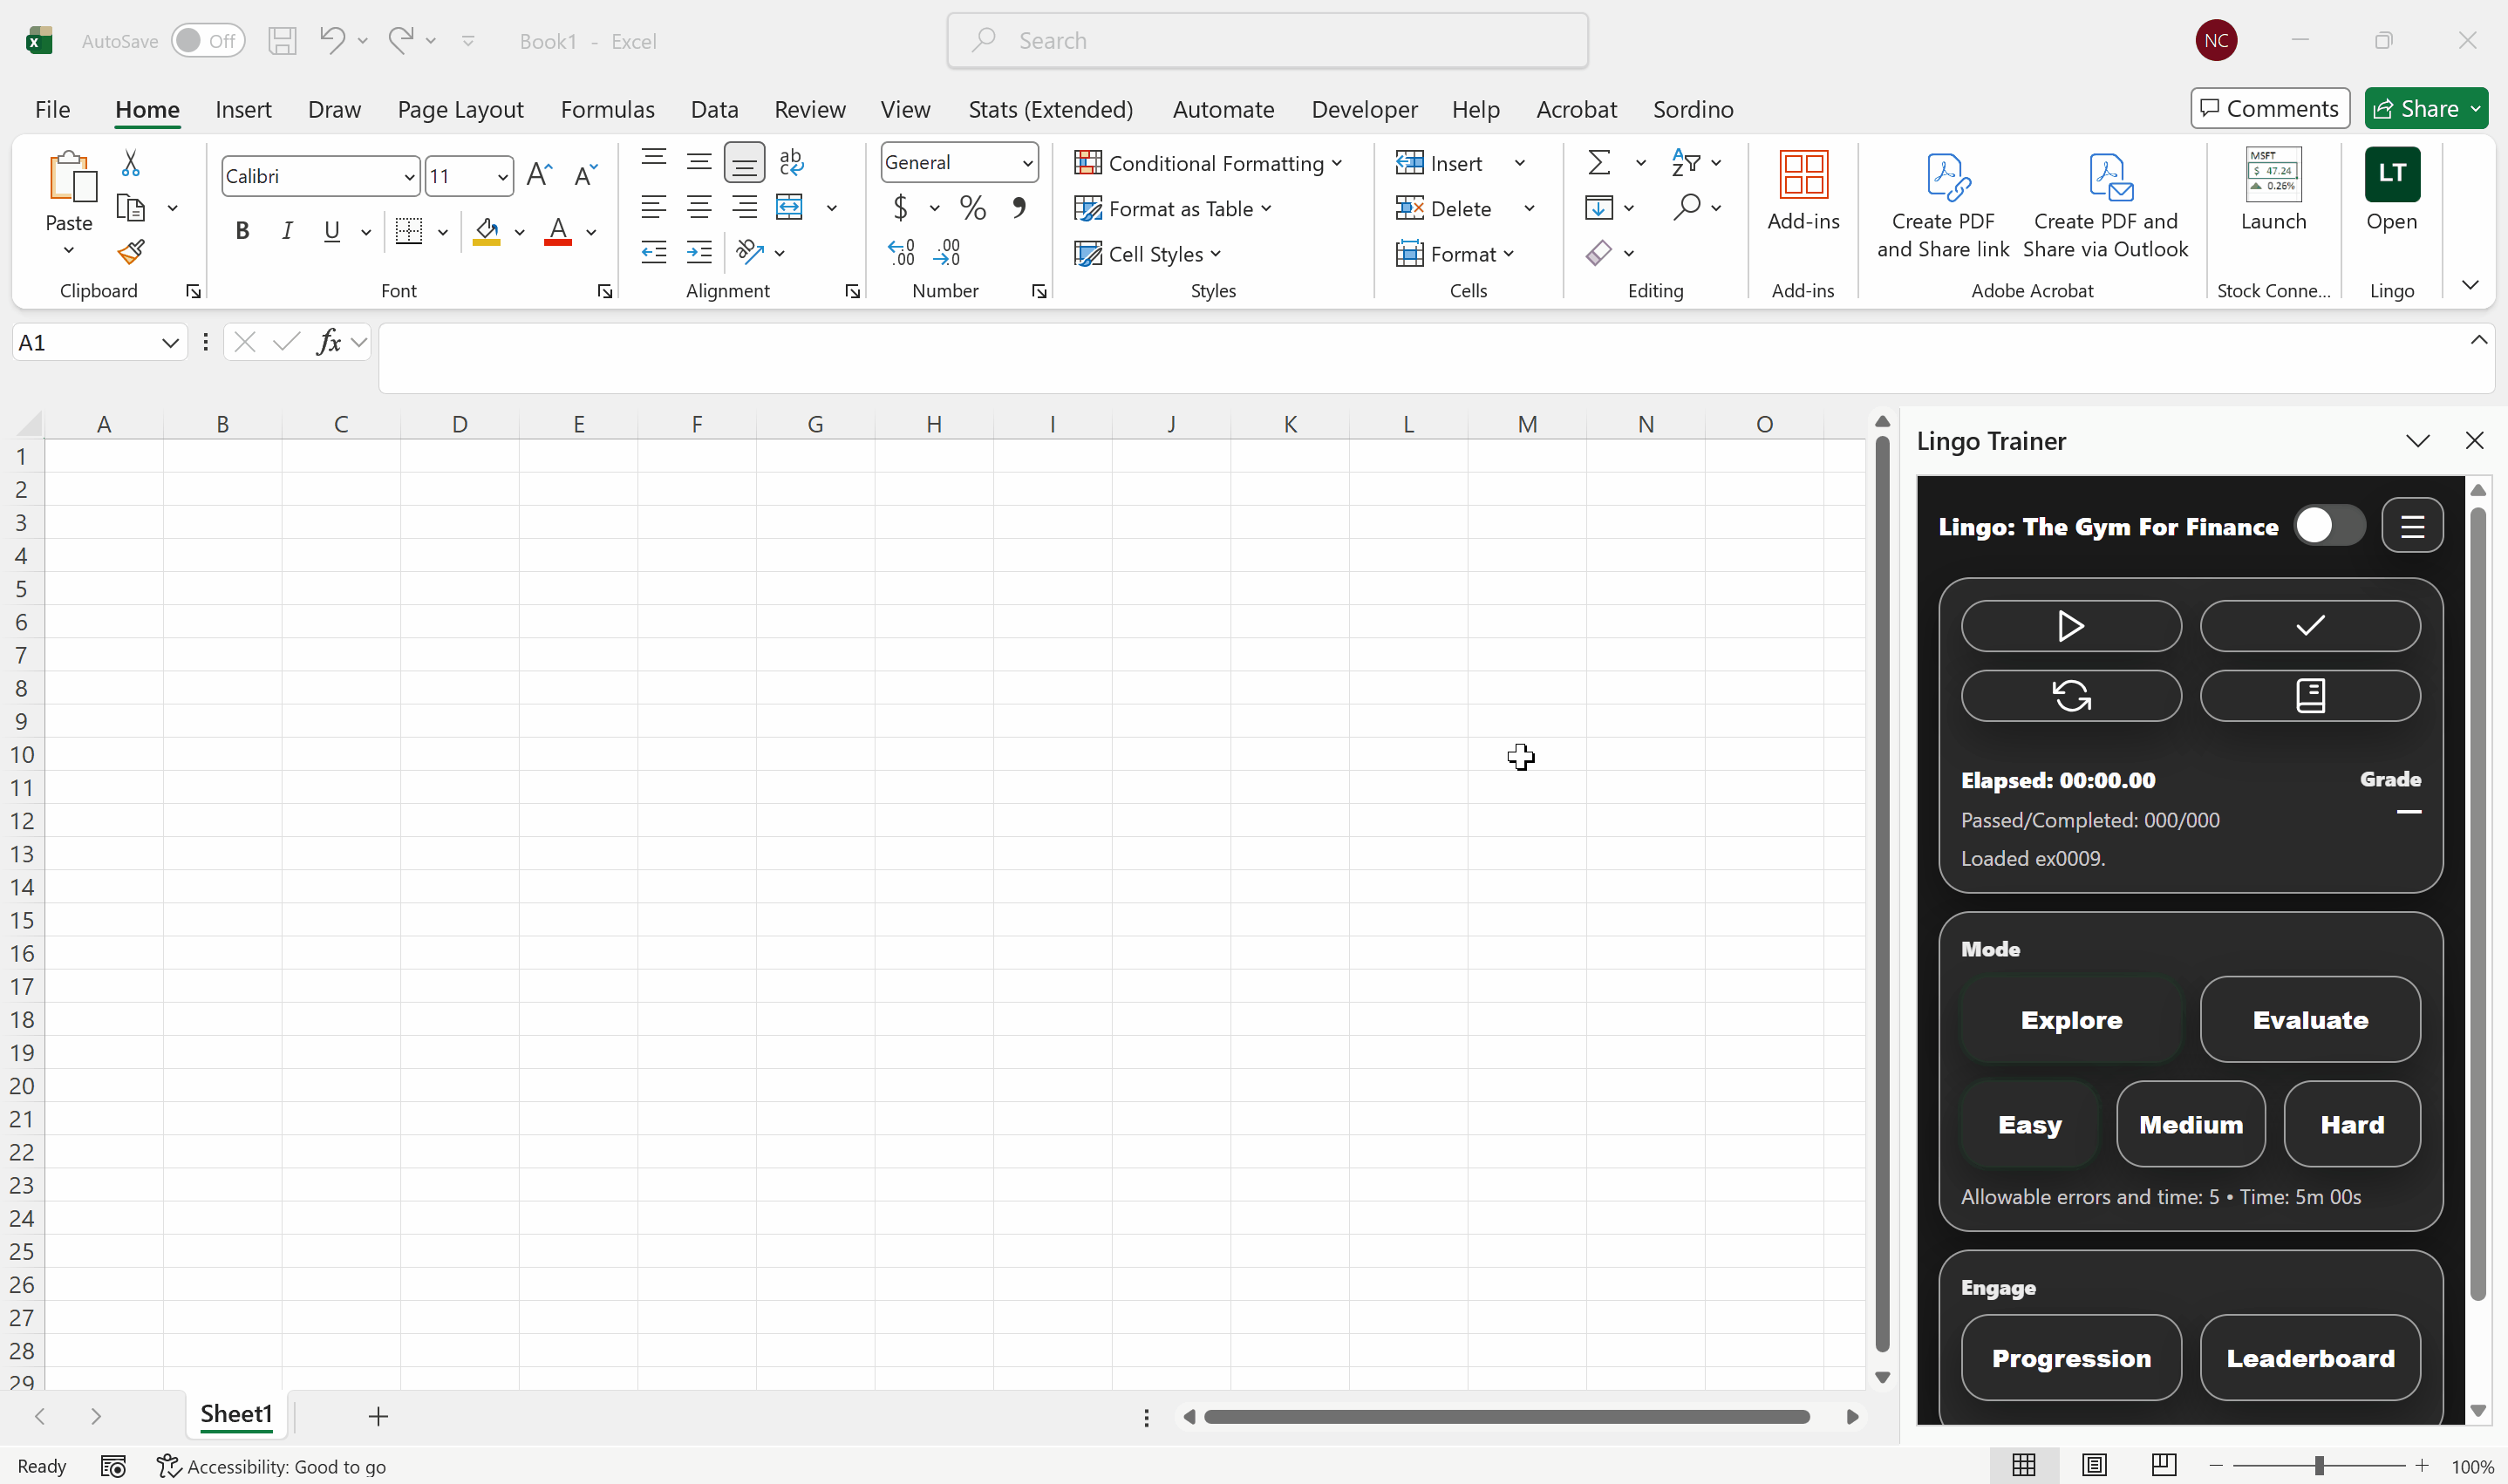Add a new sheet with plus button
Viewport: 2508px width, 1484px height.
pyautogui.click(x=378, y=1416)
